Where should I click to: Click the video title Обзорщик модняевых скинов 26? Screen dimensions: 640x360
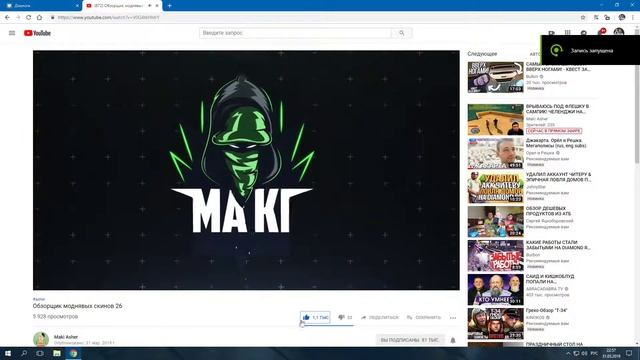point(78,306)
